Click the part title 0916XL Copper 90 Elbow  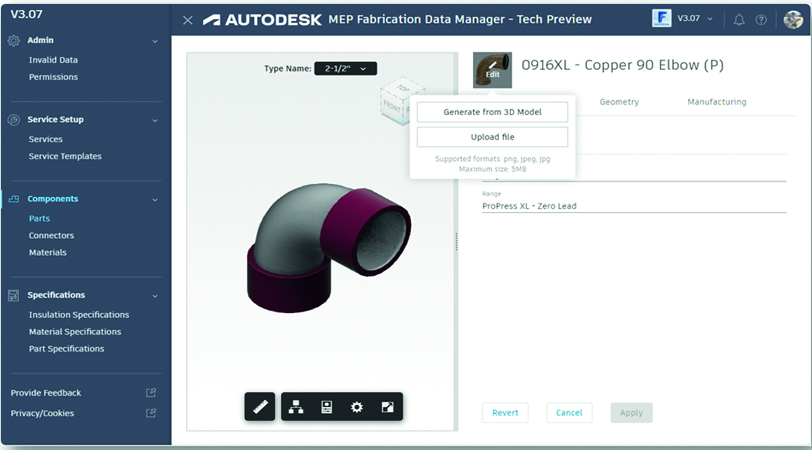pos(622,65)
